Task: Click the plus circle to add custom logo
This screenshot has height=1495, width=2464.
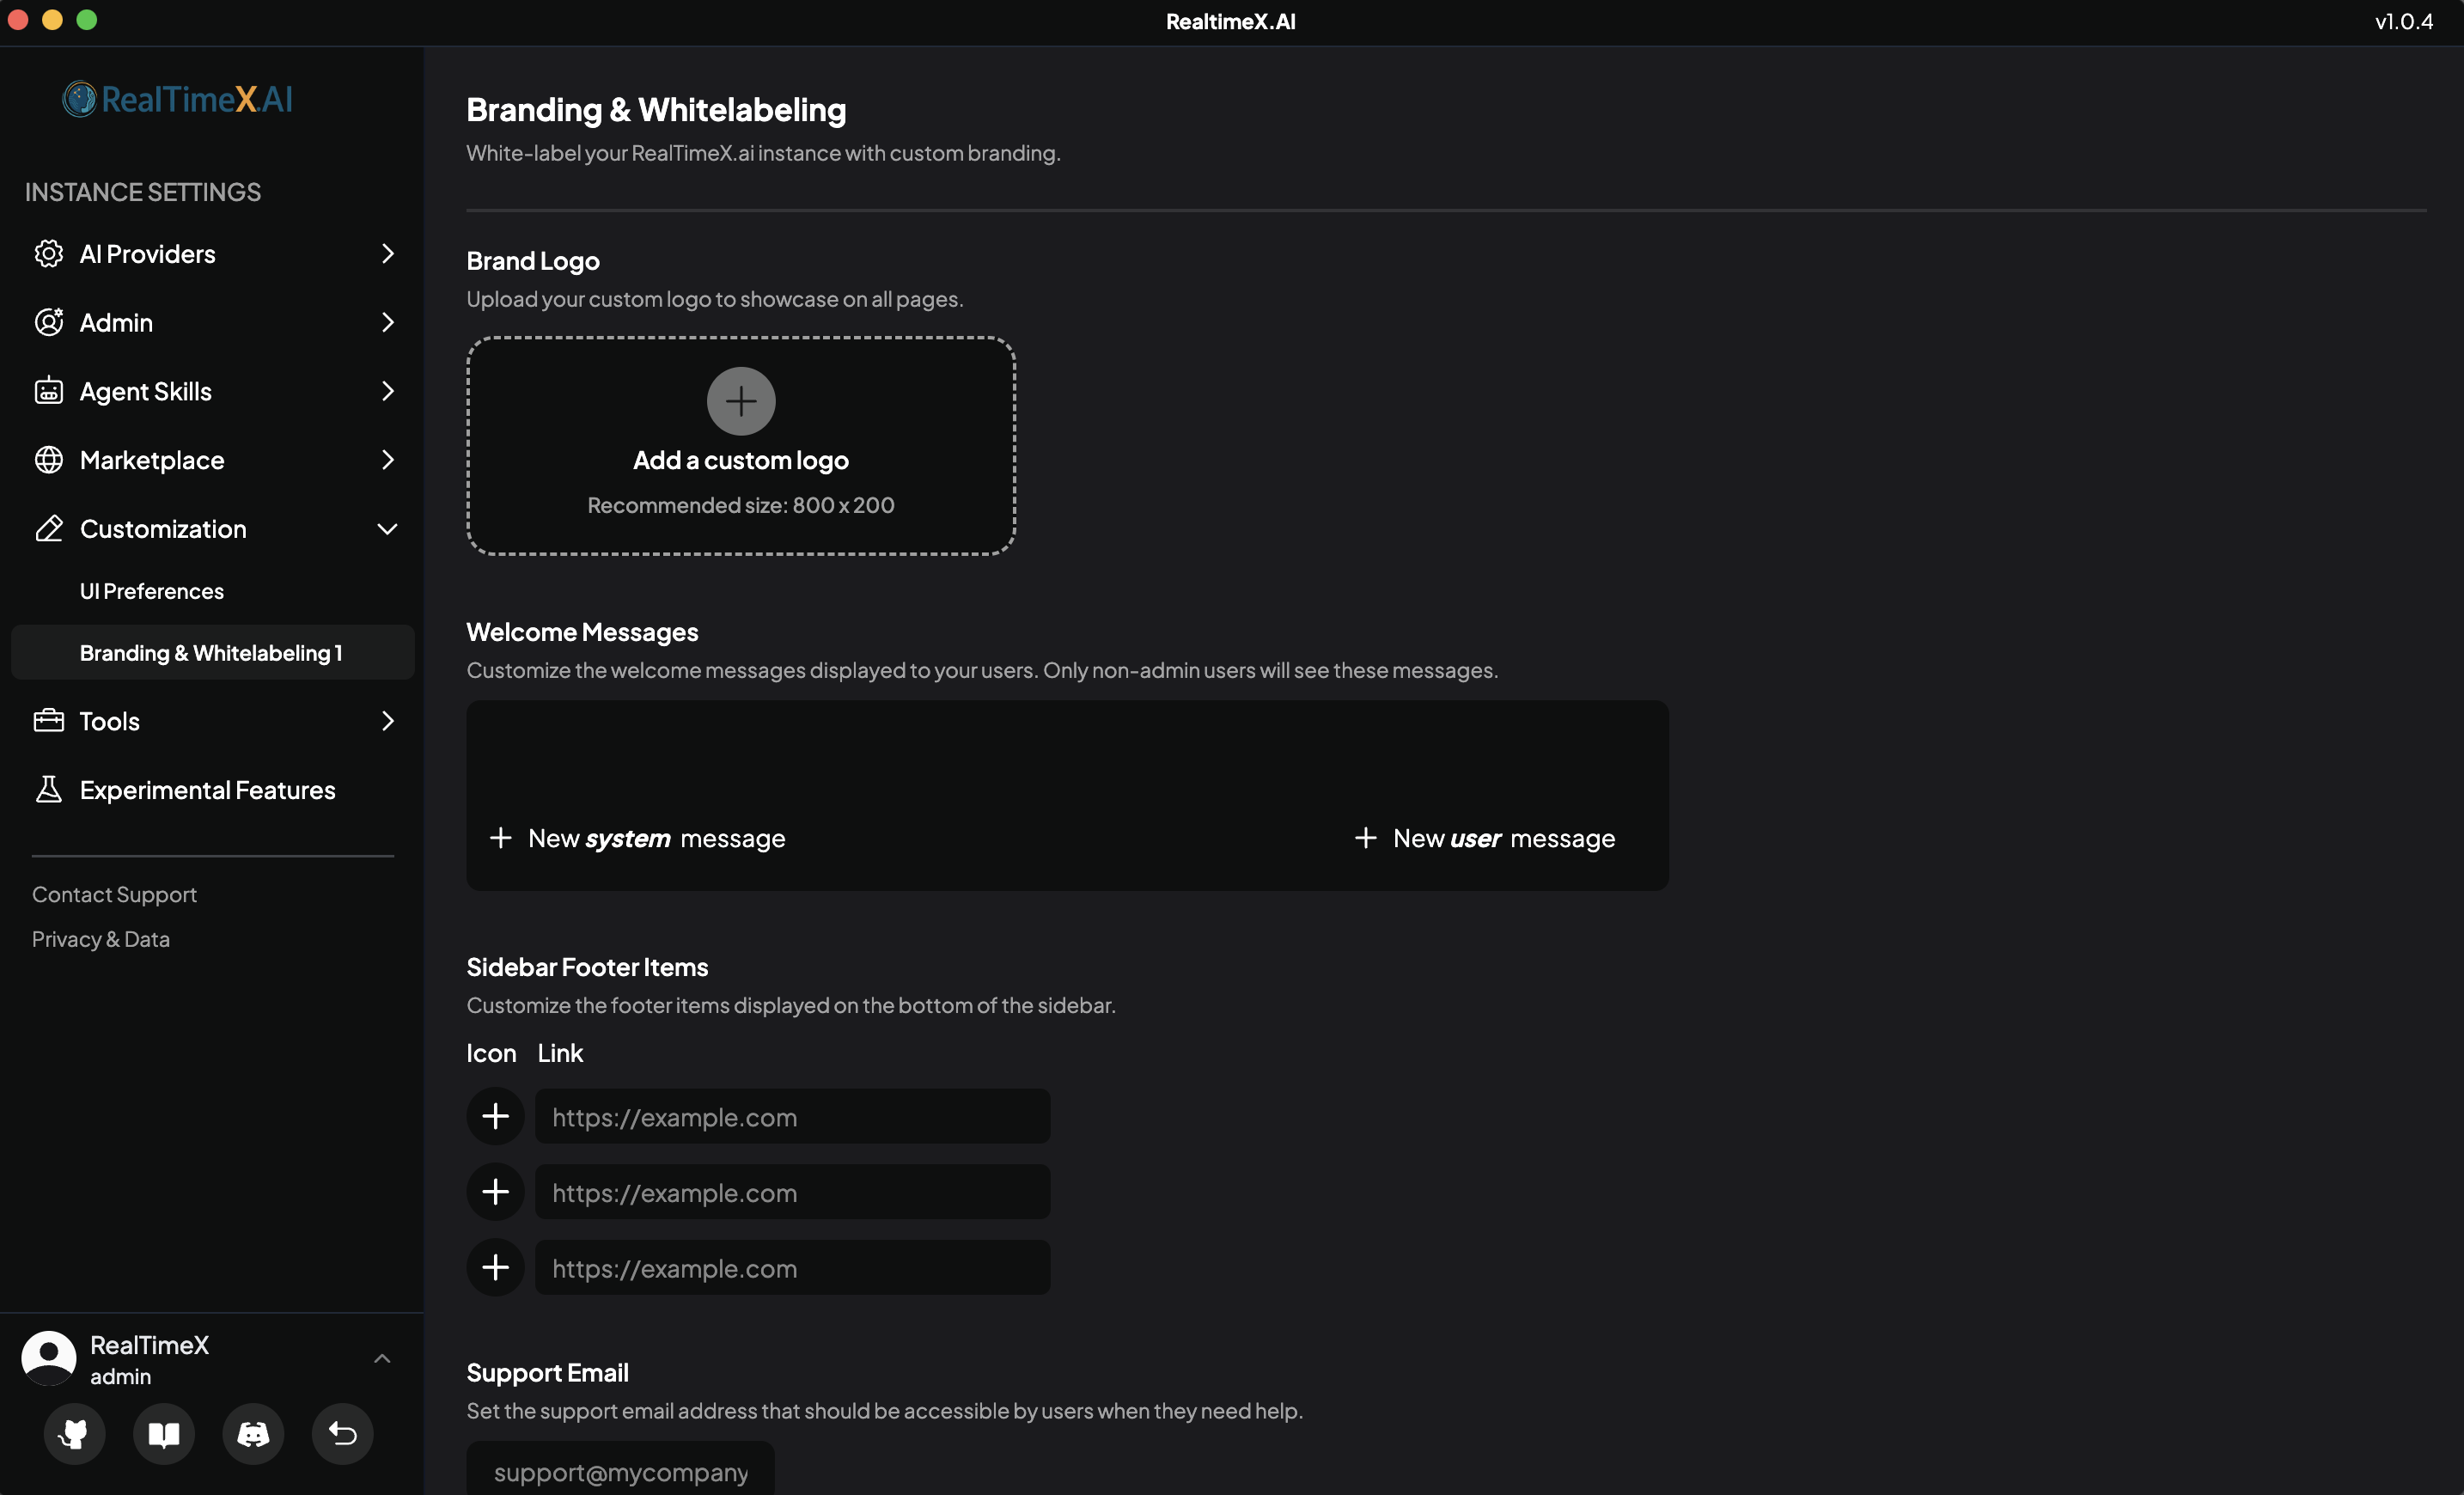Action: pyautogui.click(x=740, y=401)
